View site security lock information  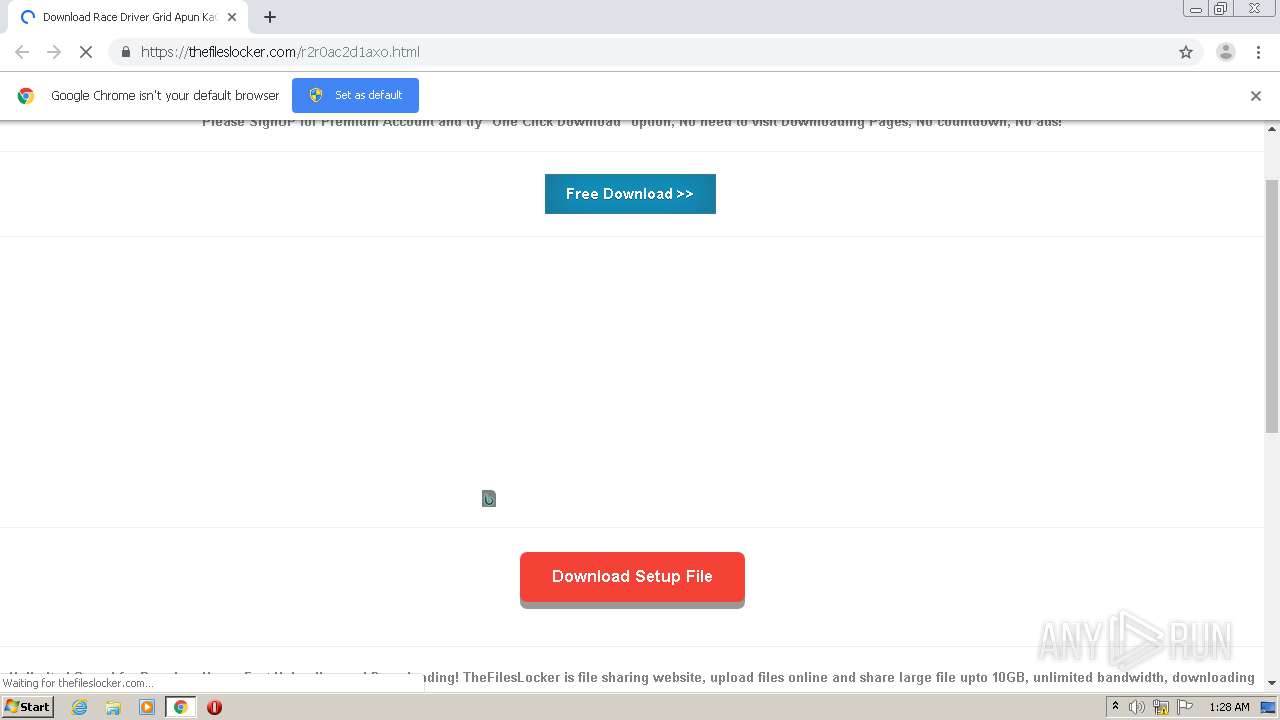125,52
